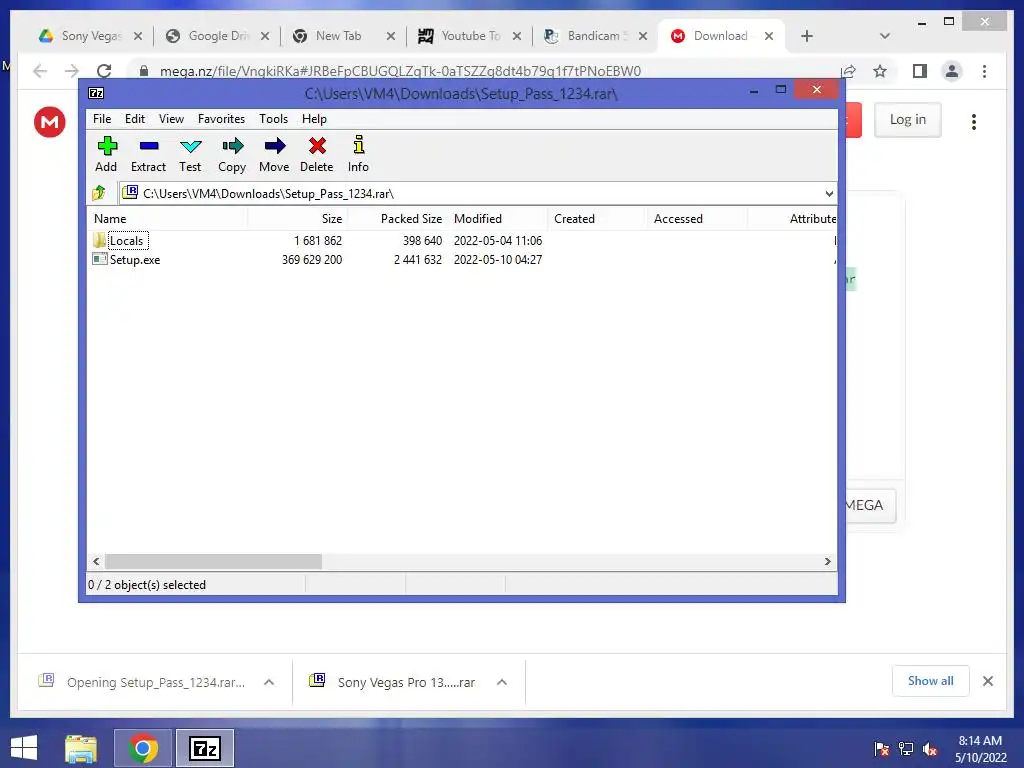
Task: Expand the address path dropdown arrow
Action: coord(829,193)
